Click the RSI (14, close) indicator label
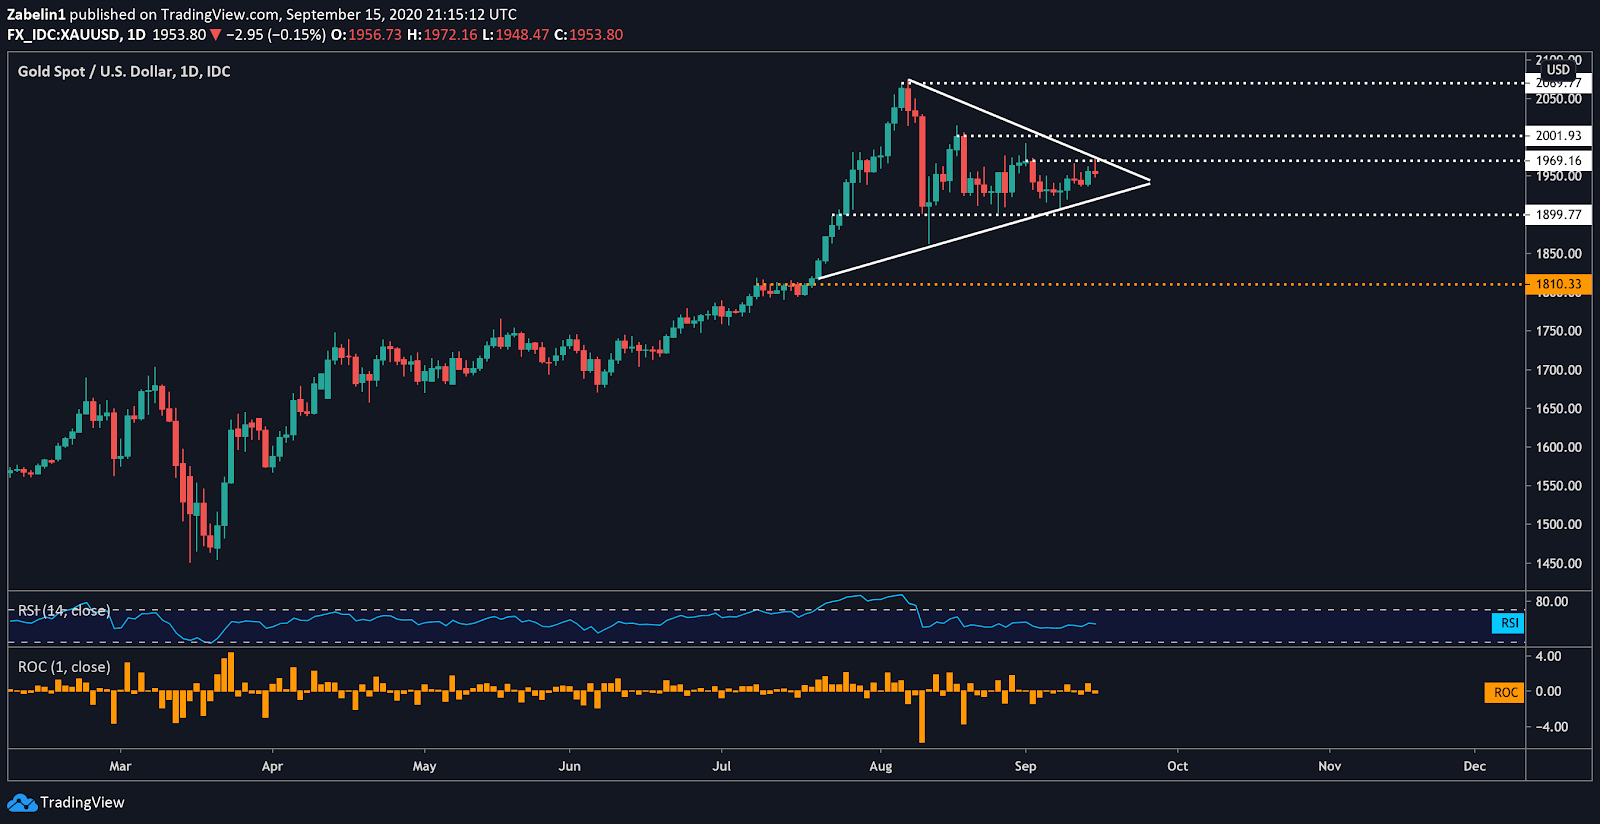The image size is (1600, 824). coord(64,611)
